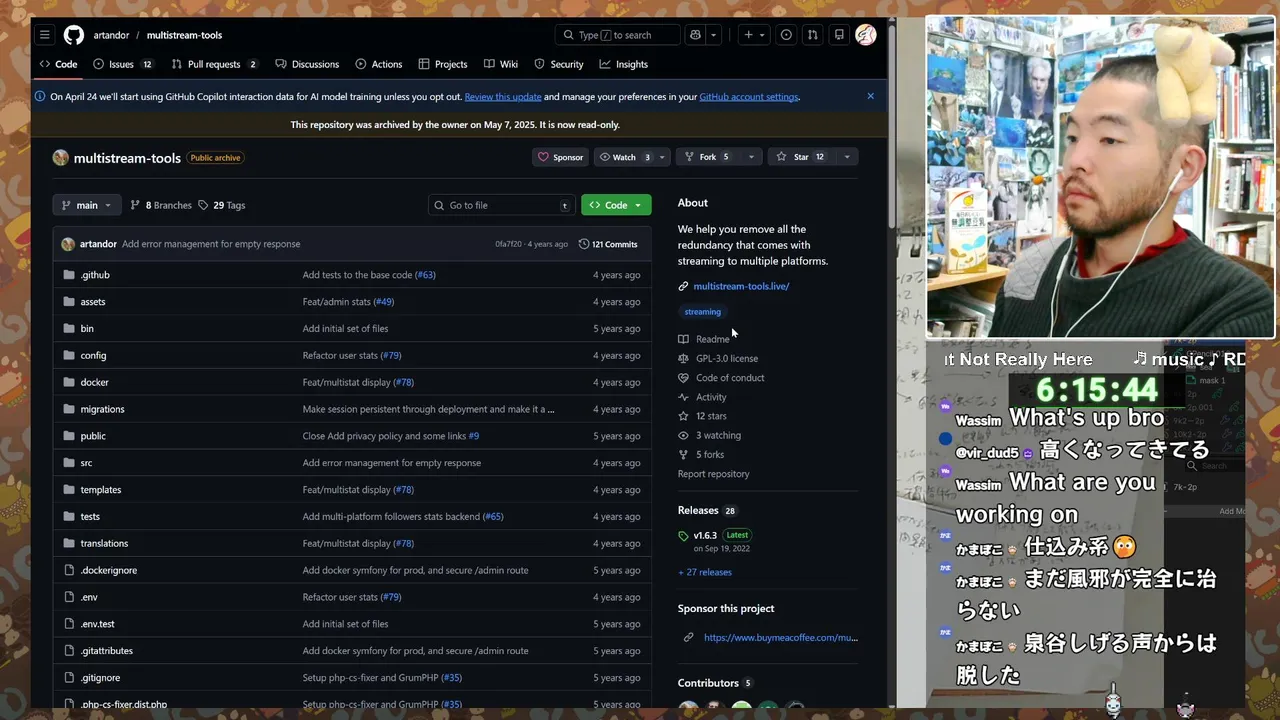Open the migrations folder
Image resolution: width=1280 pixels, height=720 pixels.
coord(102,409)
